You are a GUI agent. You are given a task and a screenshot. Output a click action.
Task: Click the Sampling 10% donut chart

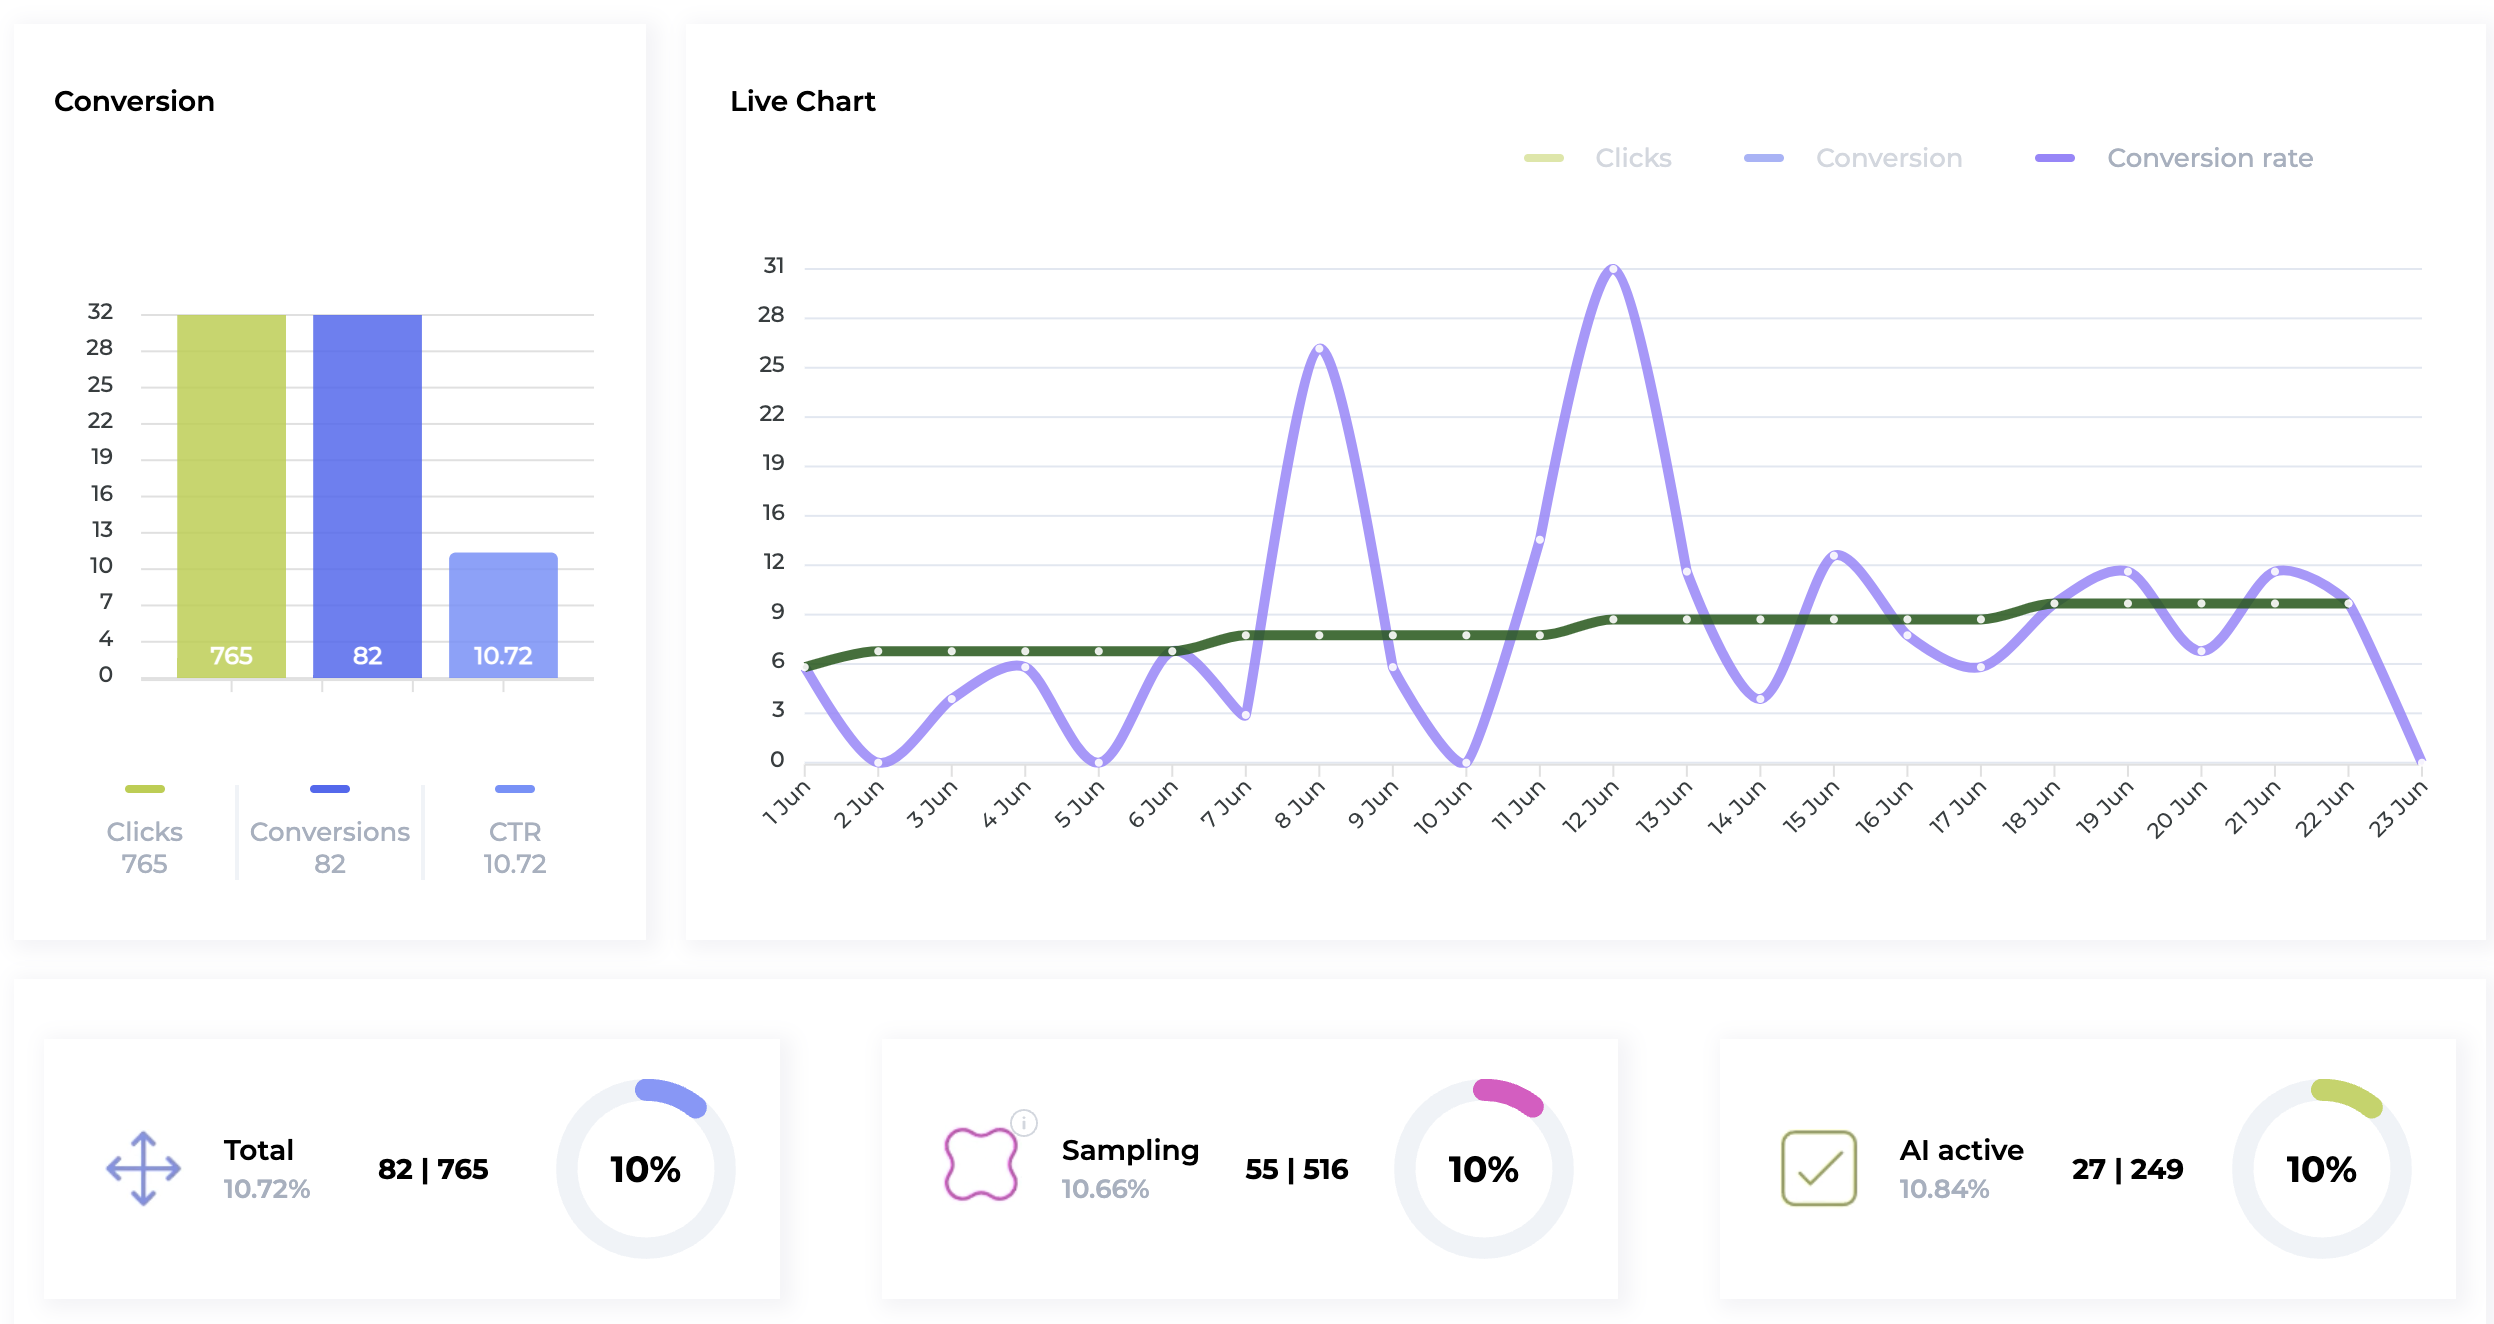click(x=1483, y=1168)
